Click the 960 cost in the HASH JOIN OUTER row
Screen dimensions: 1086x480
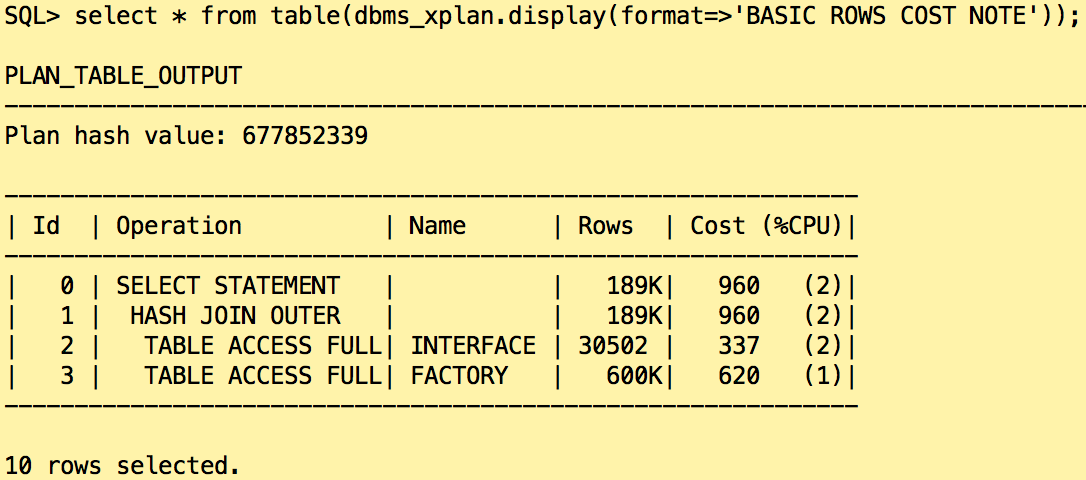pos(738,316)
